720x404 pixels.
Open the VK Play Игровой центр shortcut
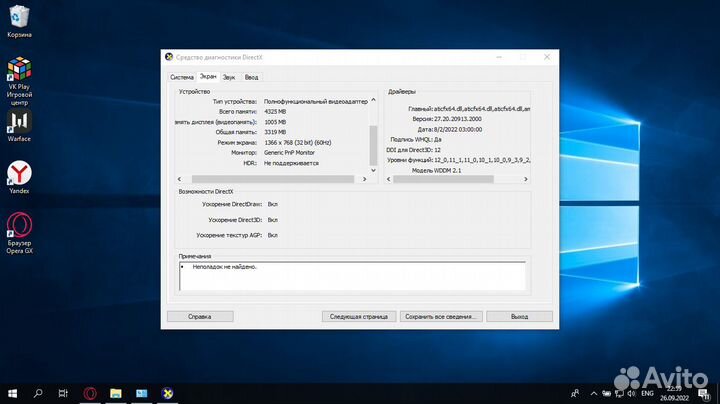pyautogui.click(x=19, y=81)
